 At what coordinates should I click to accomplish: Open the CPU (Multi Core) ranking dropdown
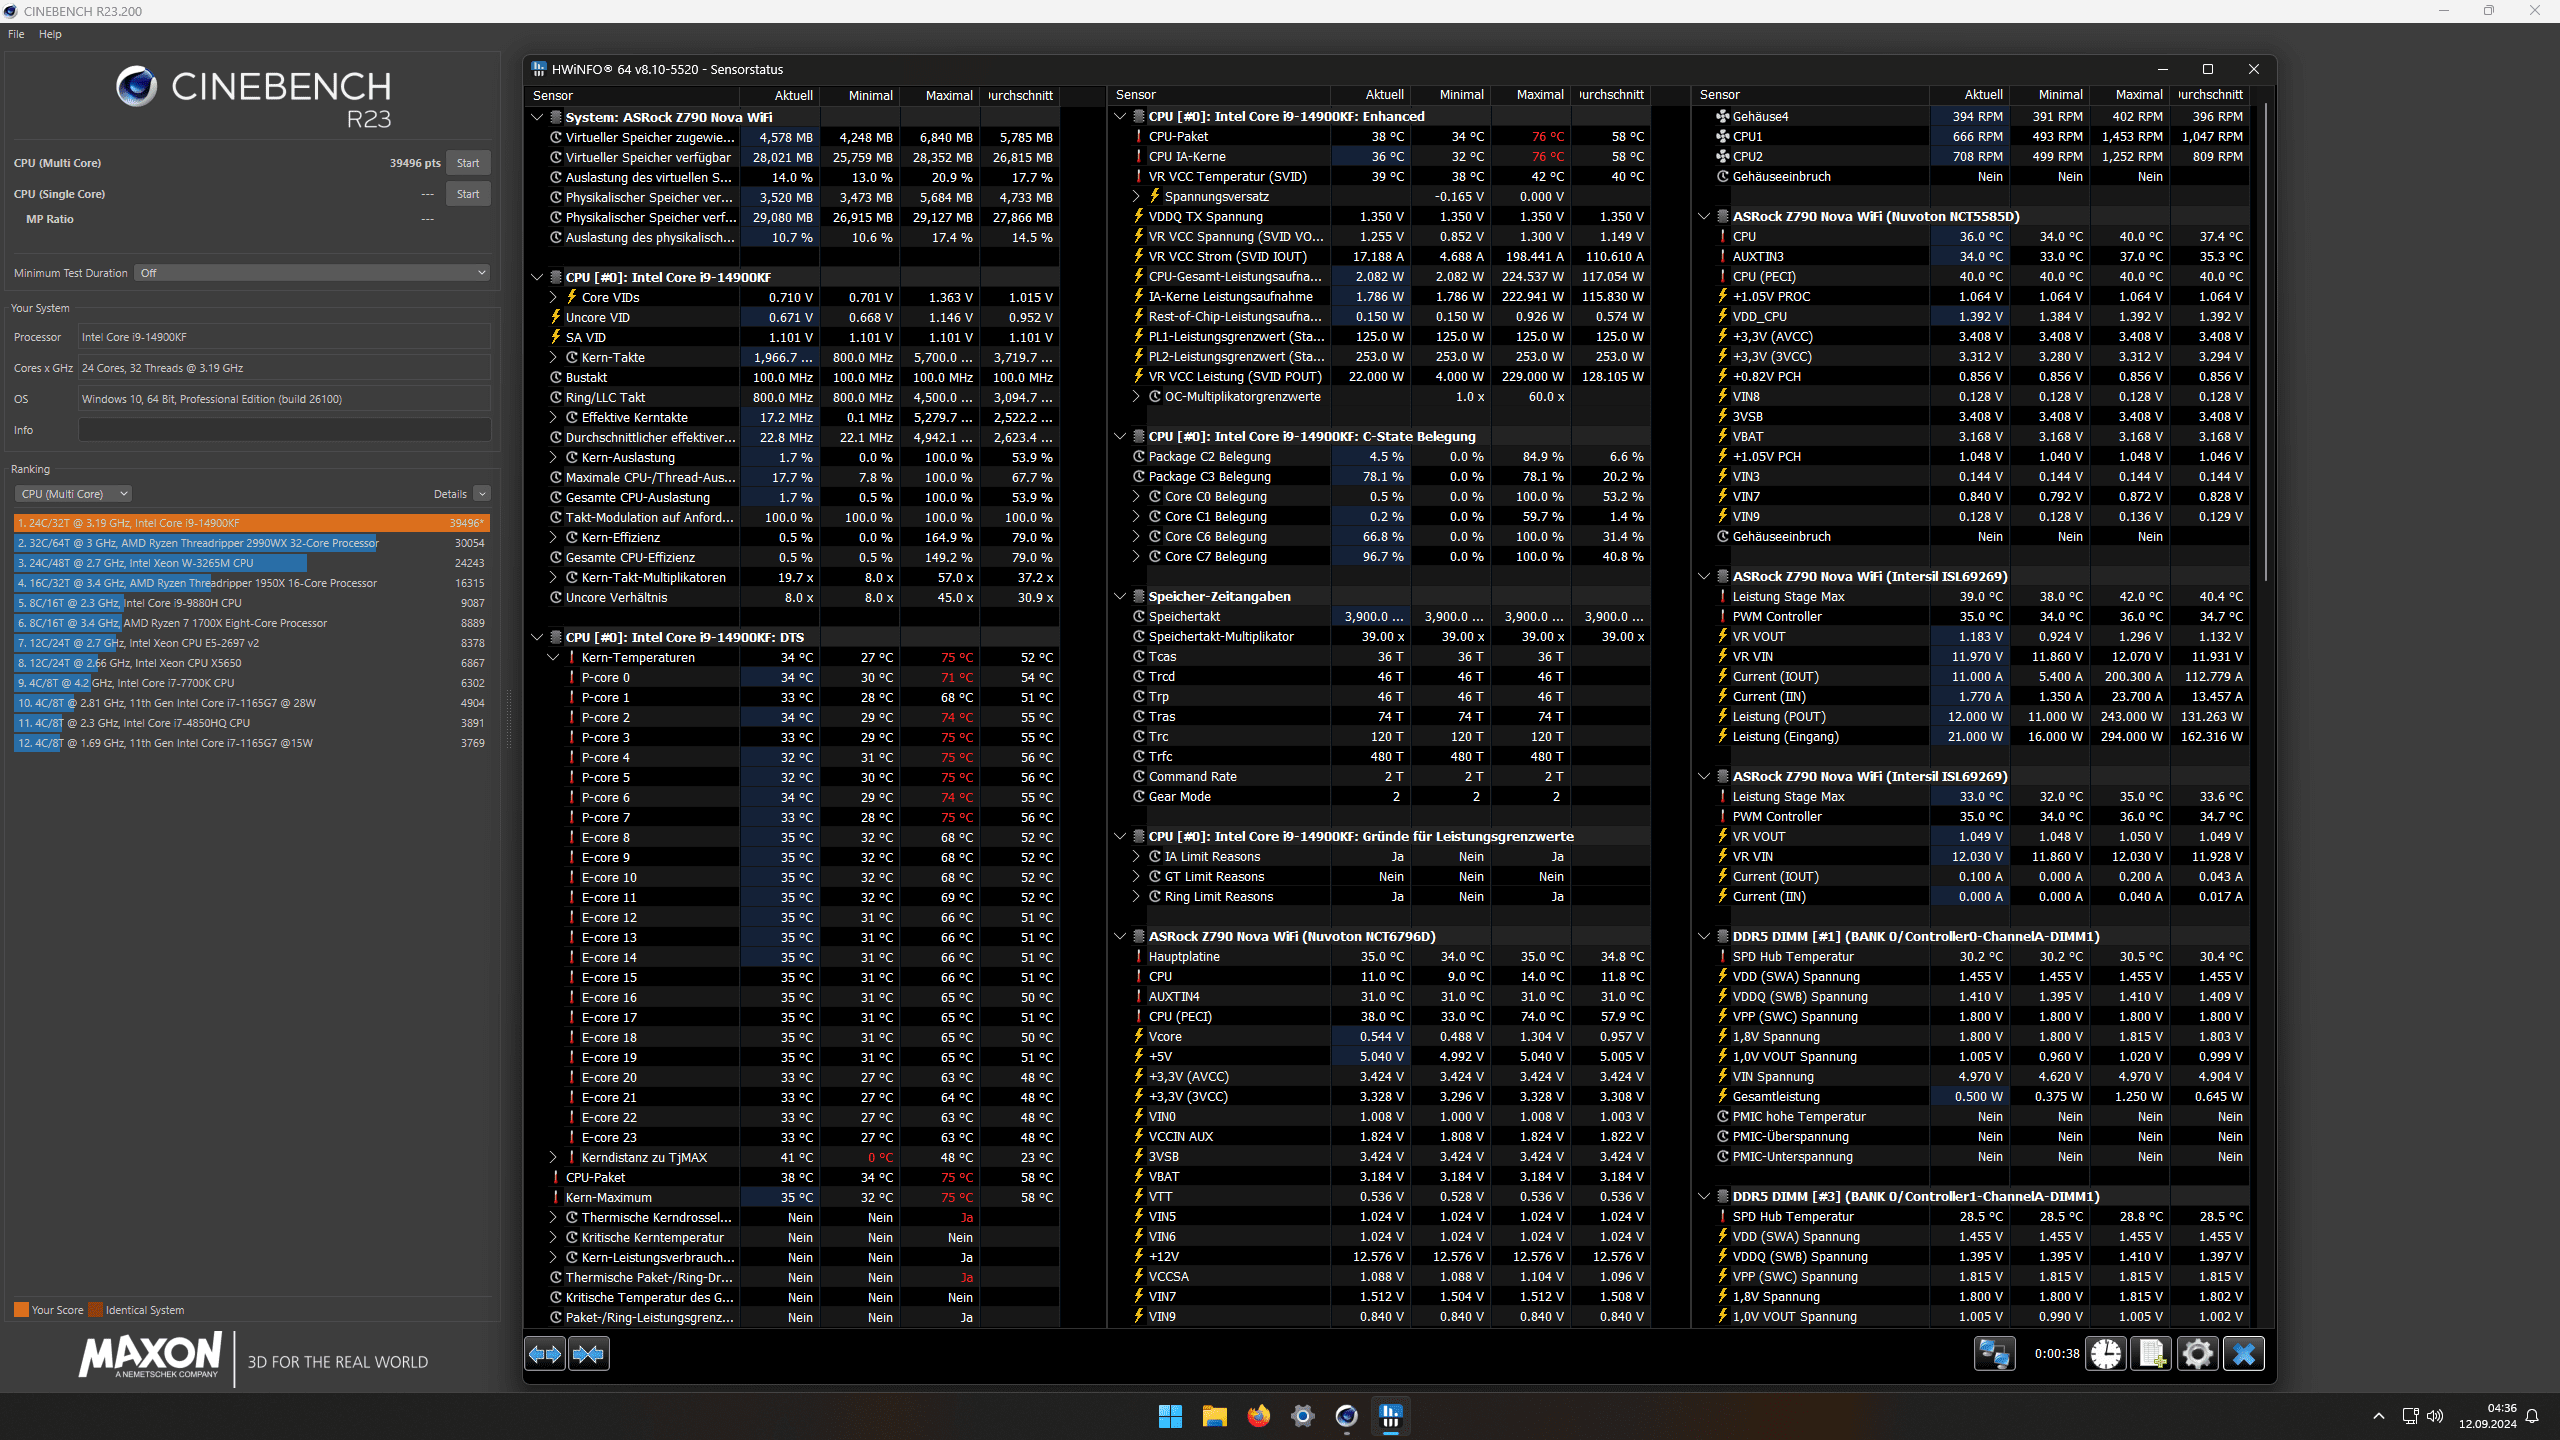pos(73,494)
